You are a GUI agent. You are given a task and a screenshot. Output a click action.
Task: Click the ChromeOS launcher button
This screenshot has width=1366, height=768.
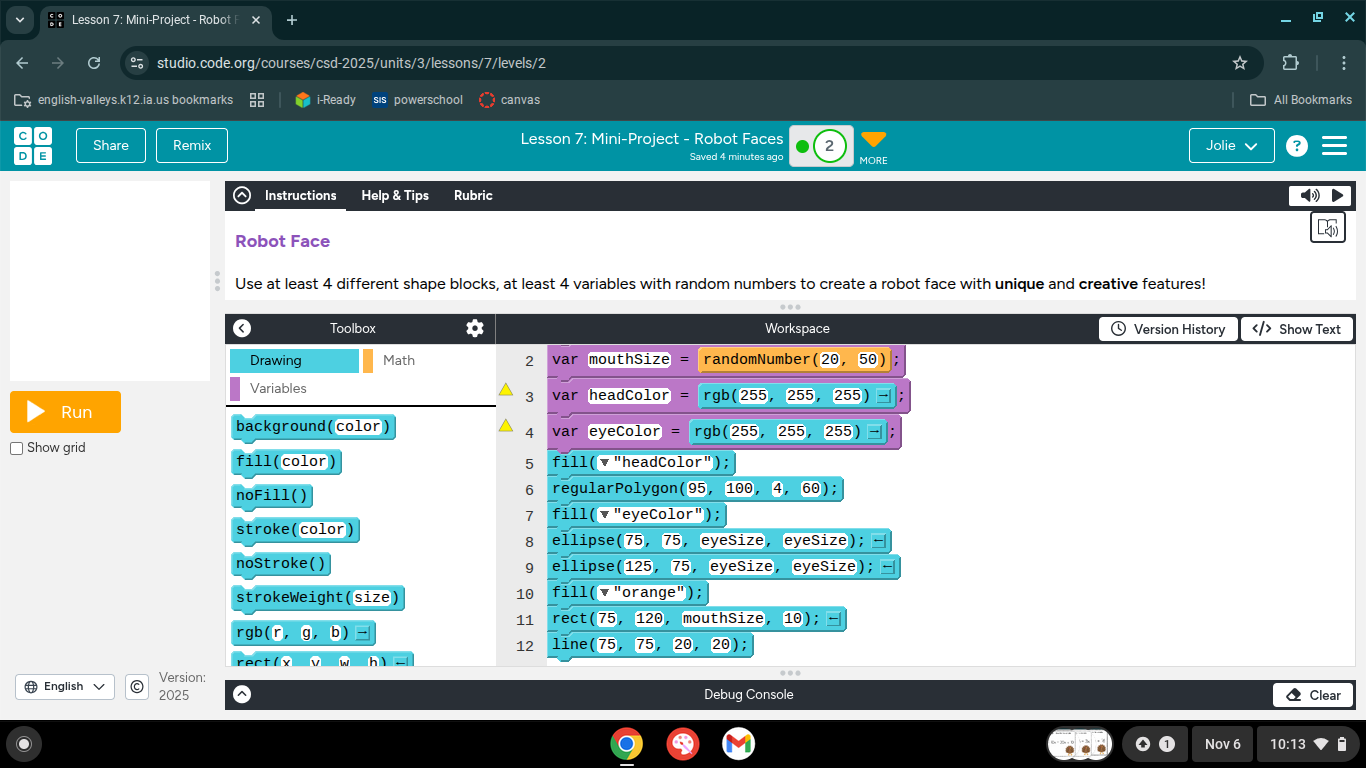tap(24, 744)
